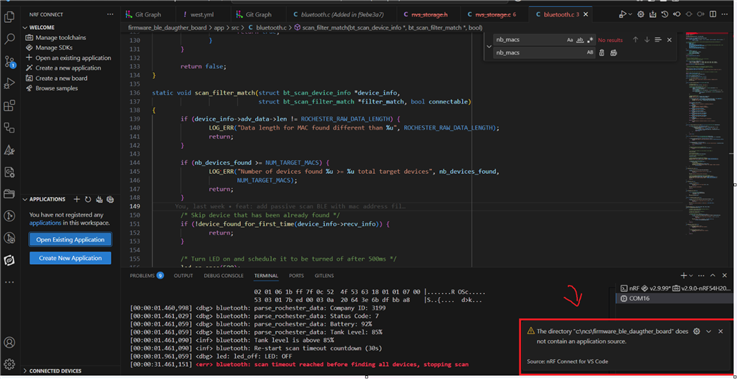Open the Explorer view in activity bar
Image resolution: width=738 pixels, height=379 pixels.
(x=9, y=17)
